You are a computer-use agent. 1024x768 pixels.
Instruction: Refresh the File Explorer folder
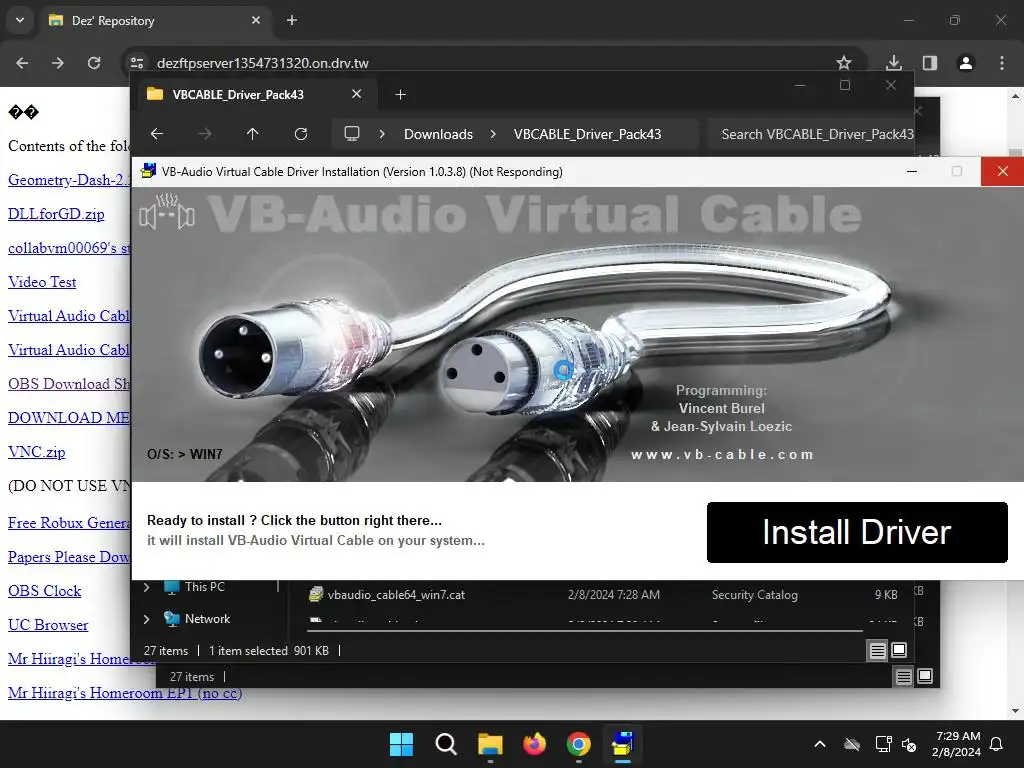click(301, 134)
